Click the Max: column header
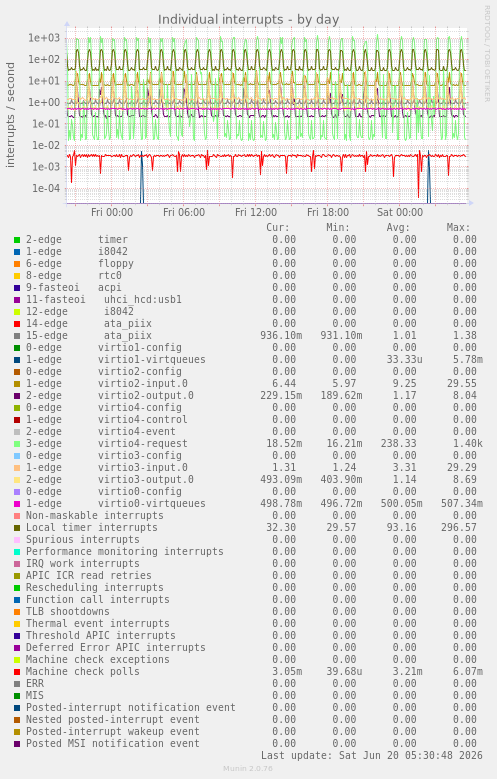This screenshot has height=779, width=497. point(458,228)
